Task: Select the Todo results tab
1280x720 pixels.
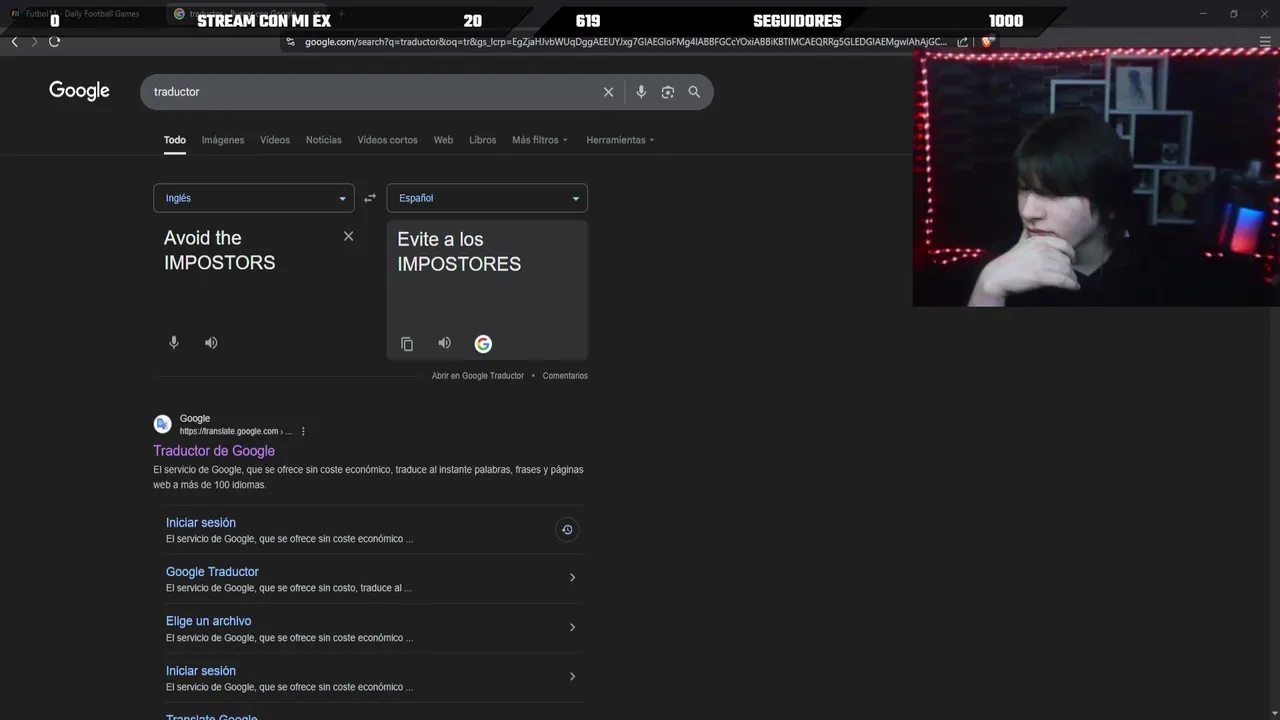Action: pos(175,140)
